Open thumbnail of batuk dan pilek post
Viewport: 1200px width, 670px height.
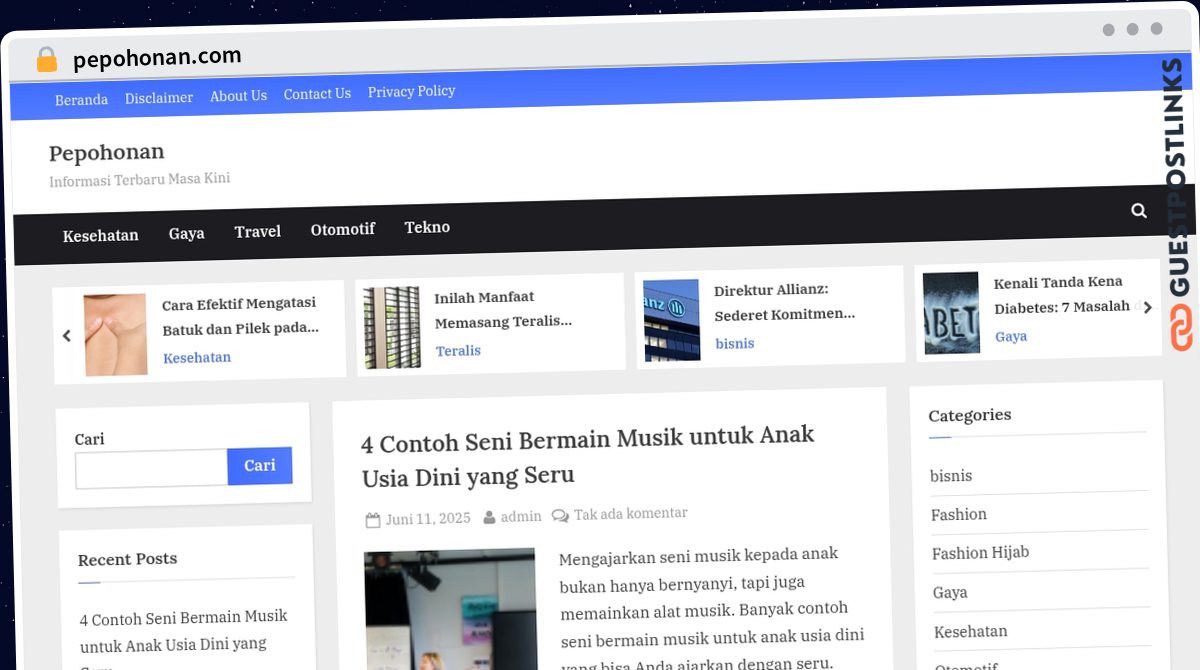coord(116,335)
